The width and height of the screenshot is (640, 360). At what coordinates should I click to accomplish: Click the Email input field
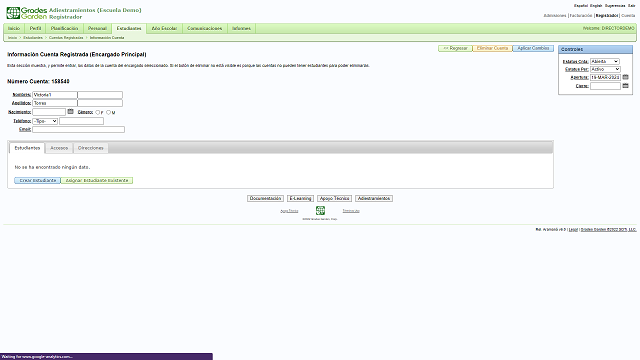pos(78,129)
